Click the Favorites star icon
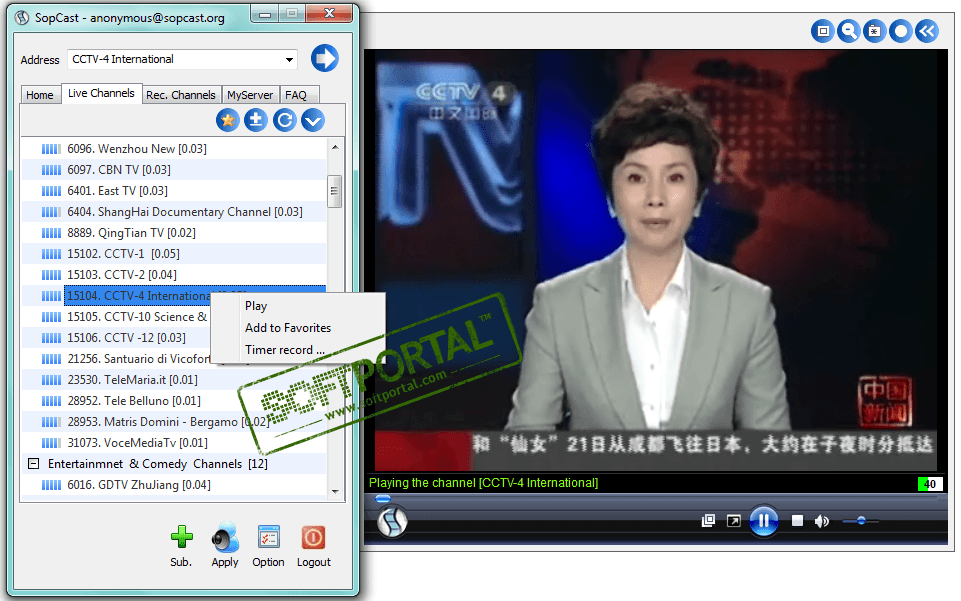Screen dimensions: 961x601 [227, 120]
